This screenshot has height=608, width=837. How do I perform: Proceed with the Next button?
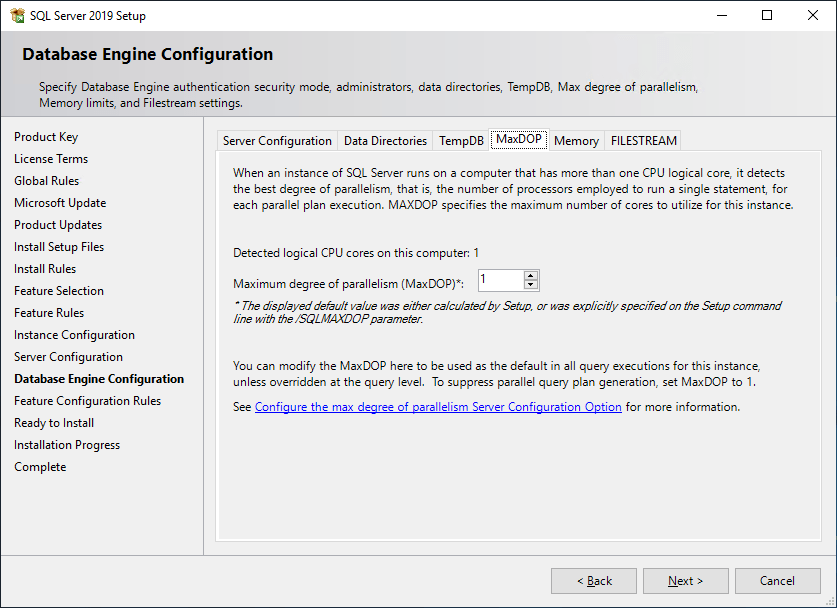[x=685, y=581]
